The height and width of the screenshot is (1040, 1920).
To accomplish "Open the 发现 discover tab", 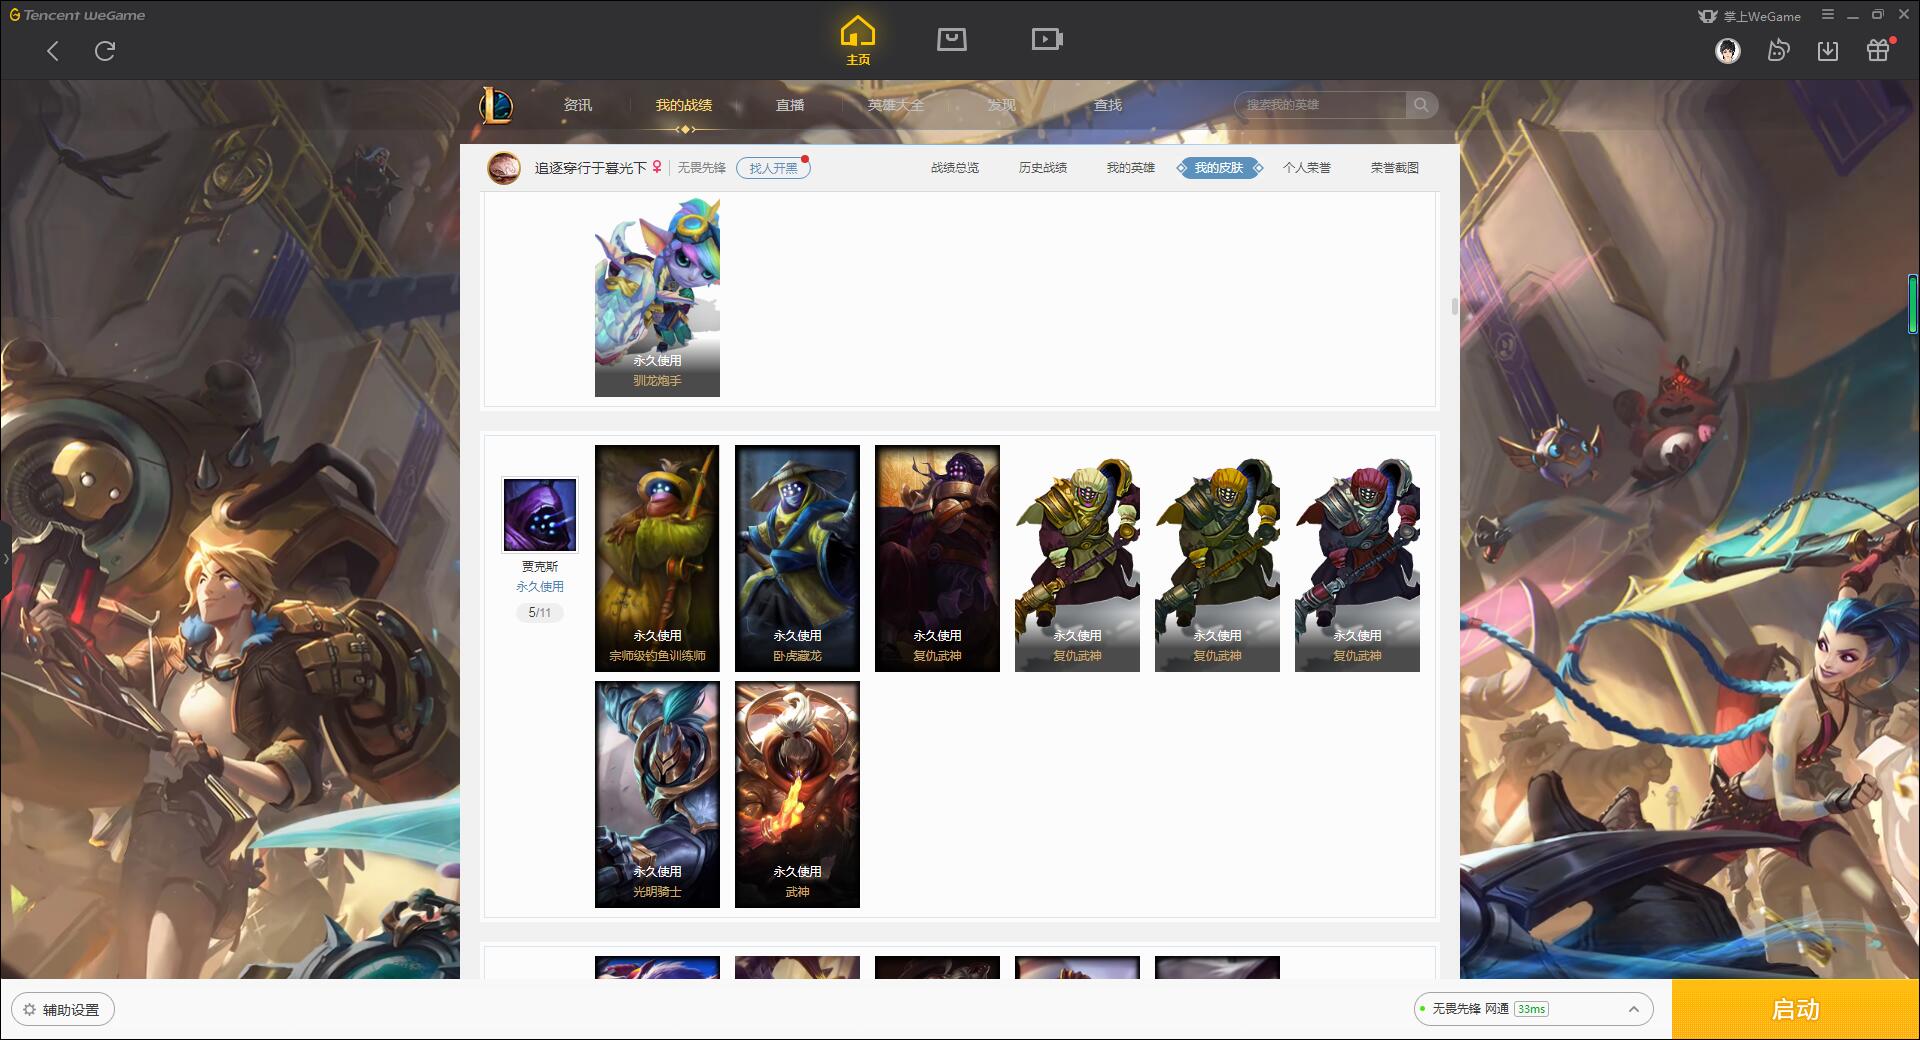I will tap(1002, 105).
